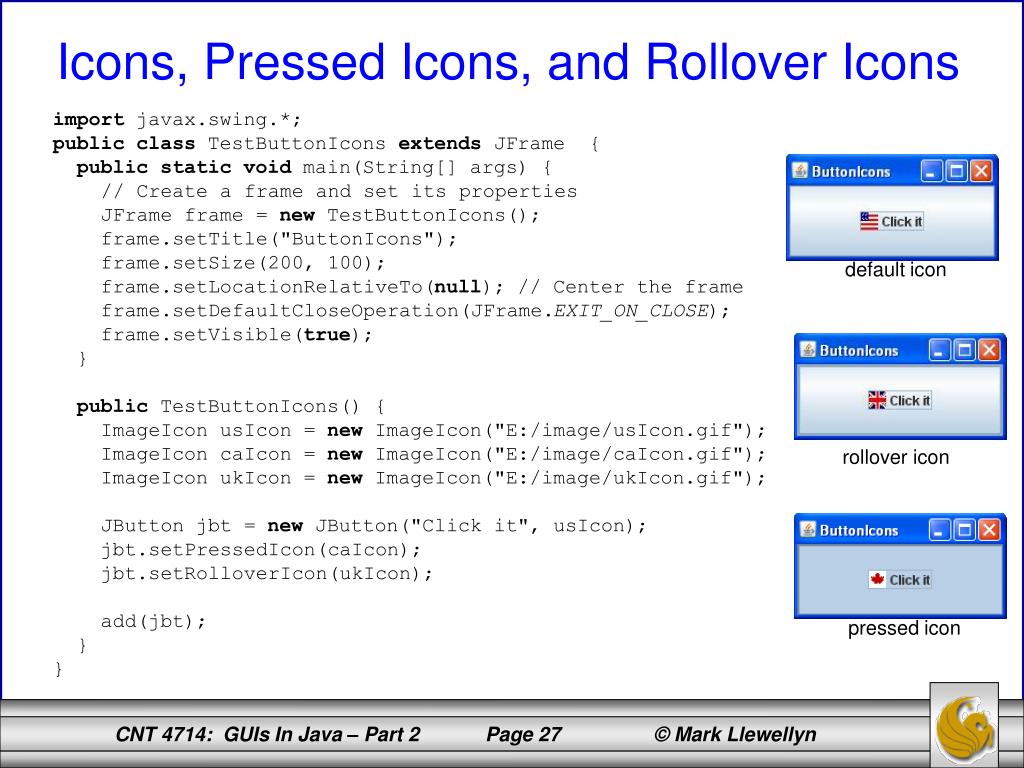The width and height of the screenshot is (1024, 768).
Task: Click the 'ImageIcon ukIcon' declaration line
Action: tap(433, 479)
